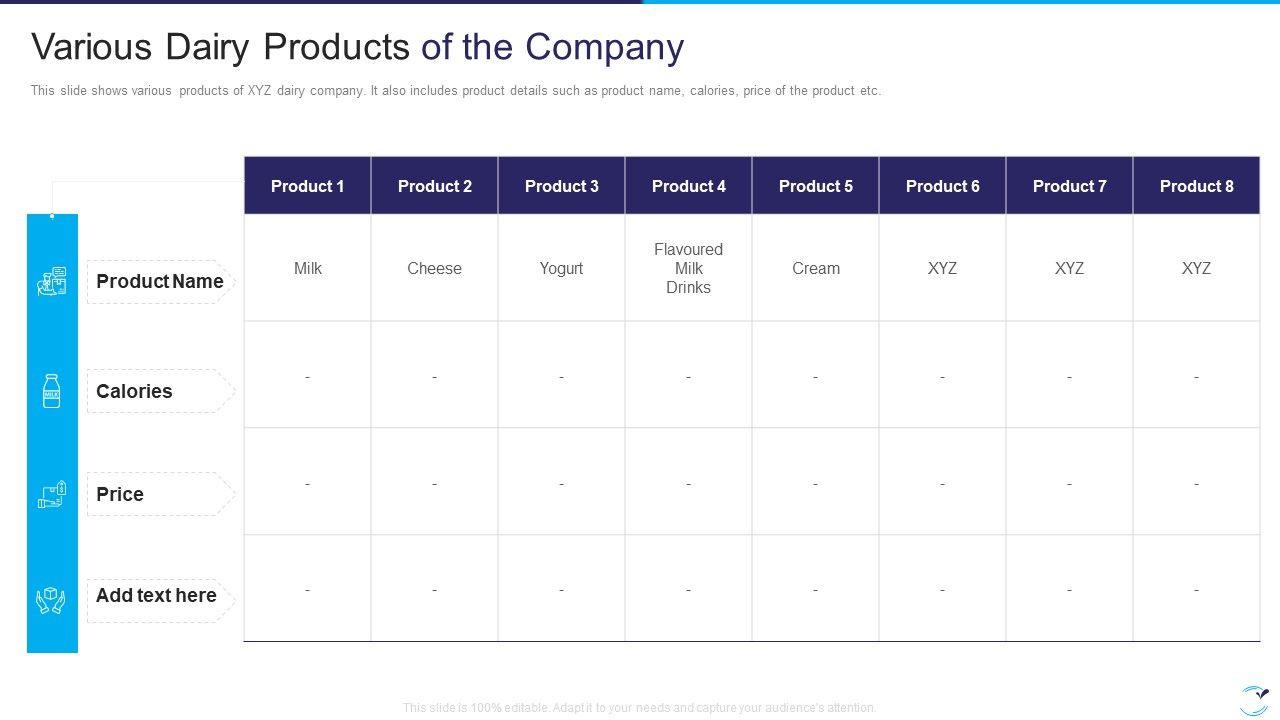The height and width of the screenshot is (720, 1280).
Task: Click the Product Name row label
Action: click(x=160, y=282)
